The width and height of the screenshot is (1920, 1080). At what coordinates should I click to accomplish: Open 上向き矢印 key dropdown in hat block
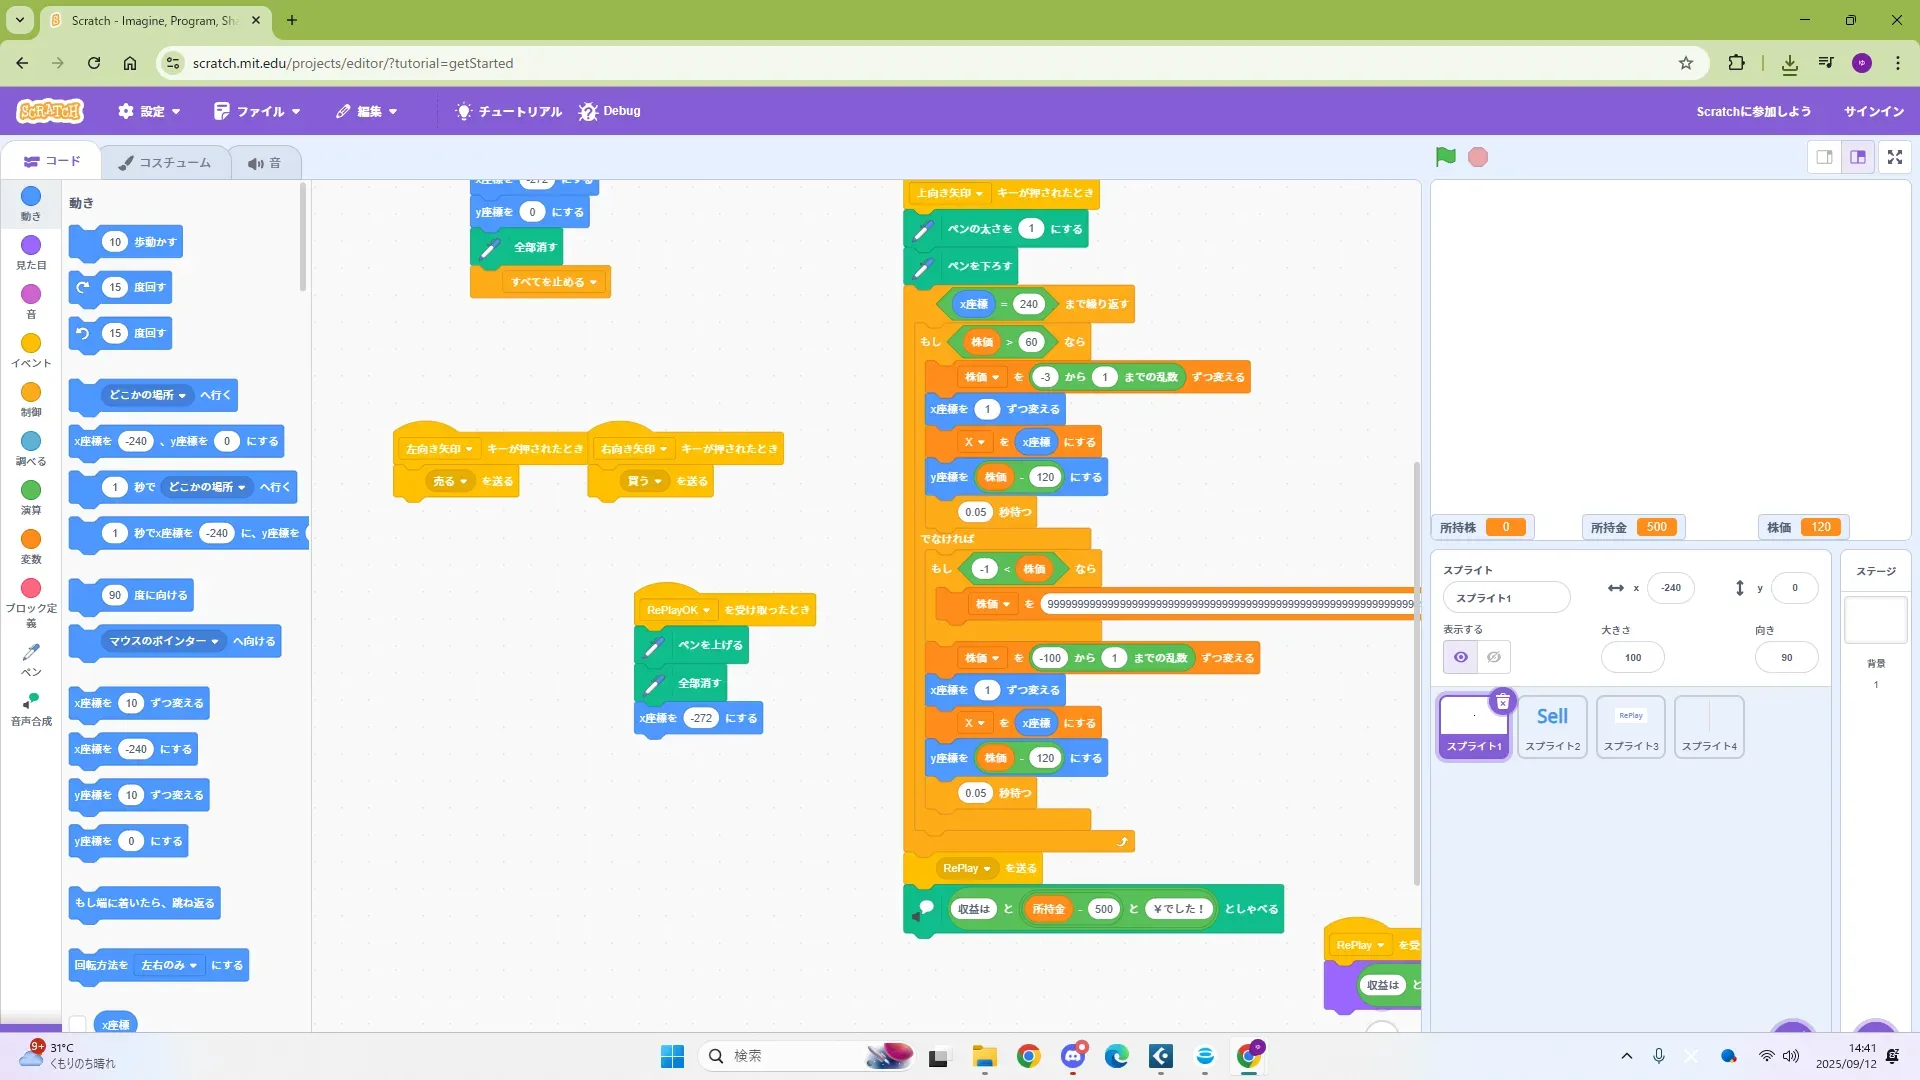950,193
